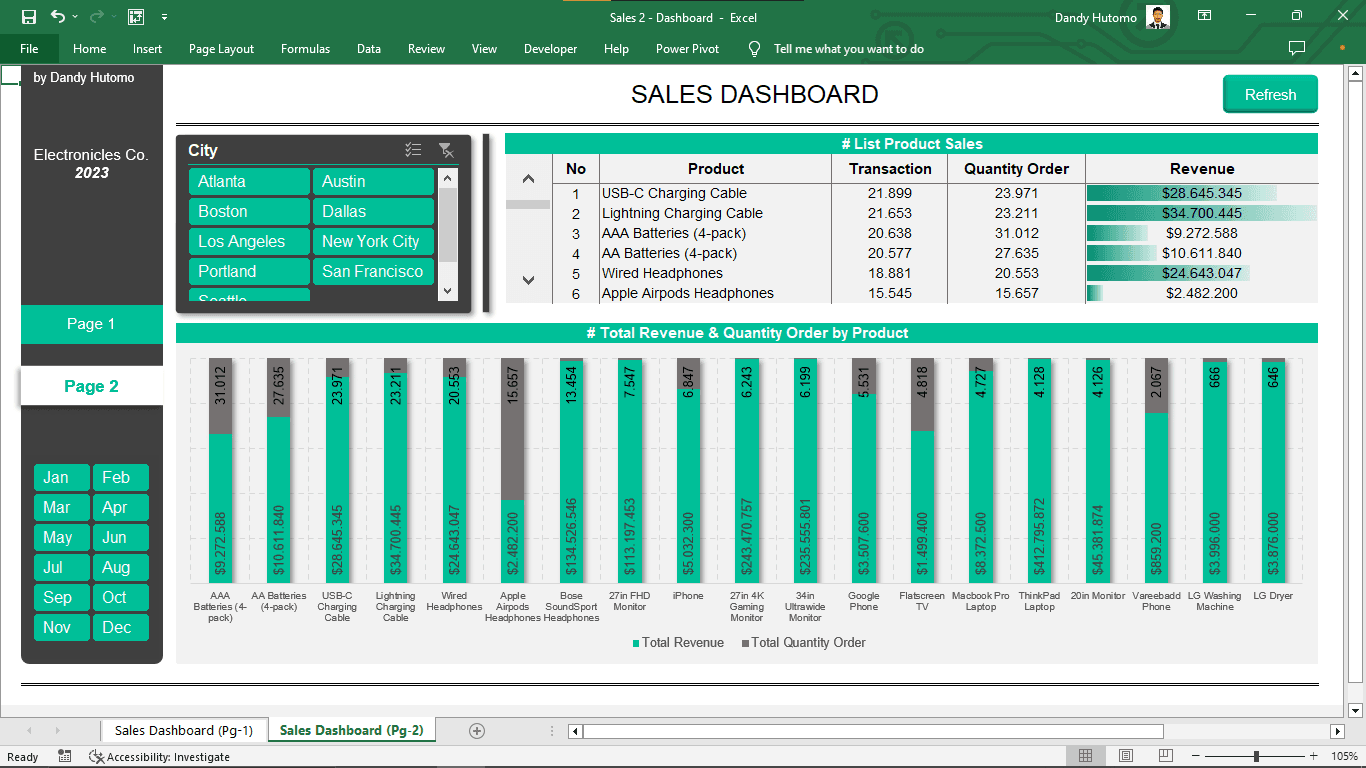Go to Page 1 navigation button
This screenshot has height=768, width=1366.
click(91, 324)
